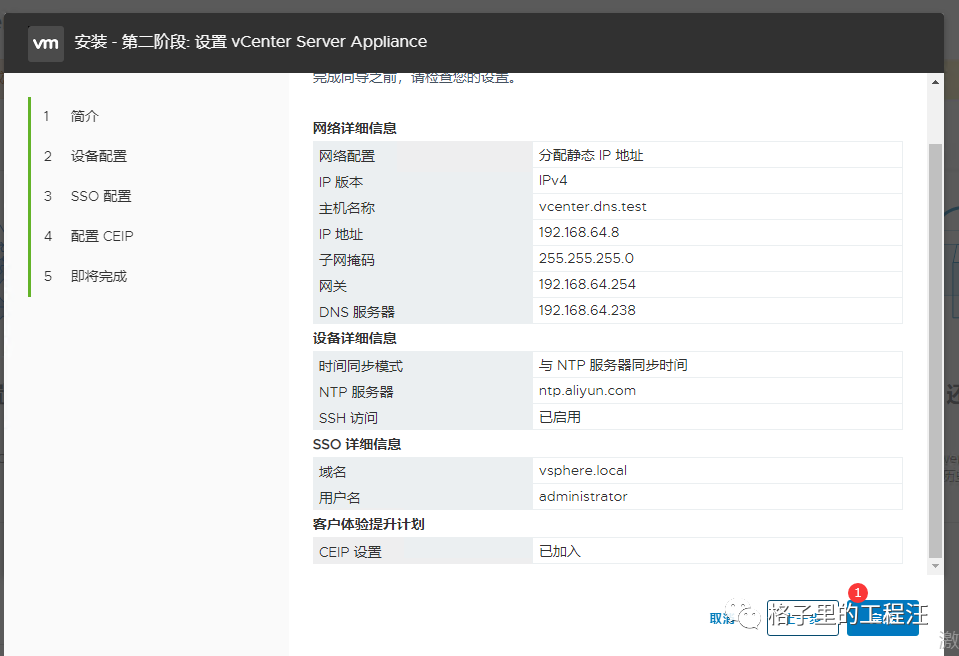Click the 取消 cancel link
959x656 pixels.
[x=722, y=618]
